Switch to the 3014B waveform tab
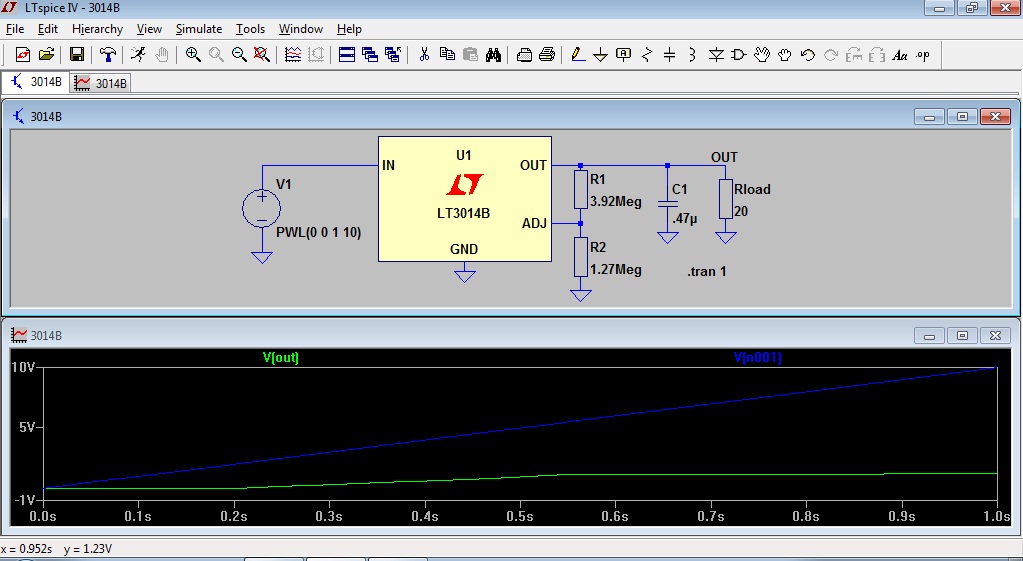1023x561 pixels. tap(100, 83)
